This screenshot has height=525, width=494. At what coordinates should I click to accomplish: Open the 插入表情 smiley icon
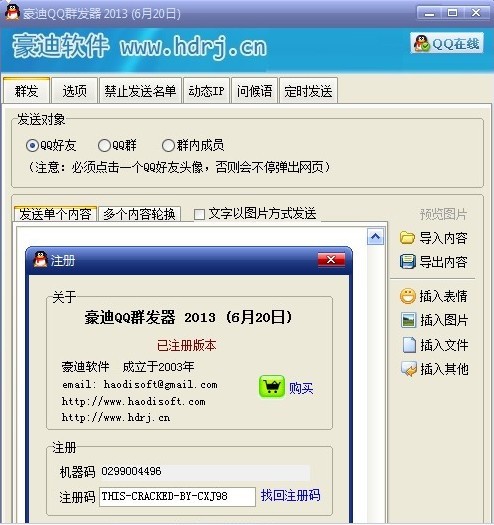click(408, 296)
